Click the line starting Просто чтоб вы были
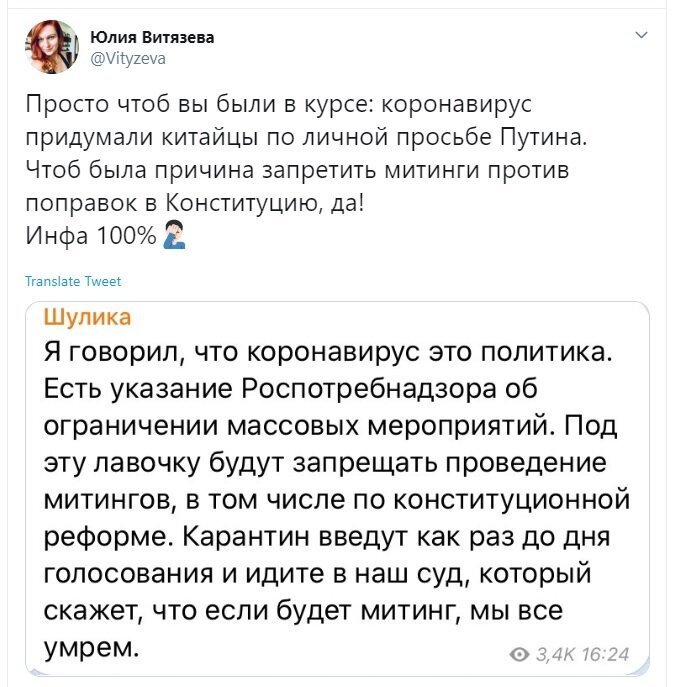 pyautogui.click(x=279, y=104)
